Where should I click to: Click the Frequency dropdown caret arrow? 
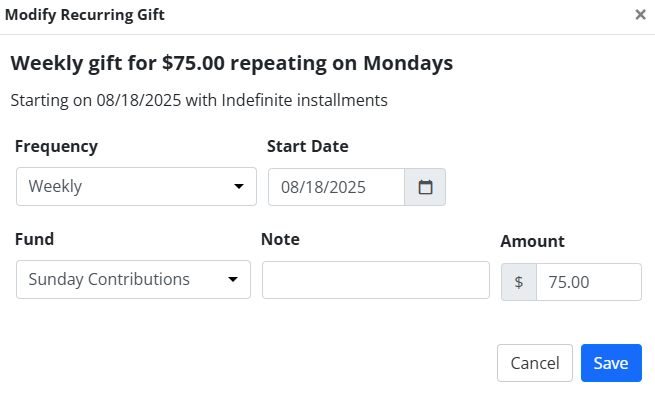pyautogui.click(x=239, y=186)
